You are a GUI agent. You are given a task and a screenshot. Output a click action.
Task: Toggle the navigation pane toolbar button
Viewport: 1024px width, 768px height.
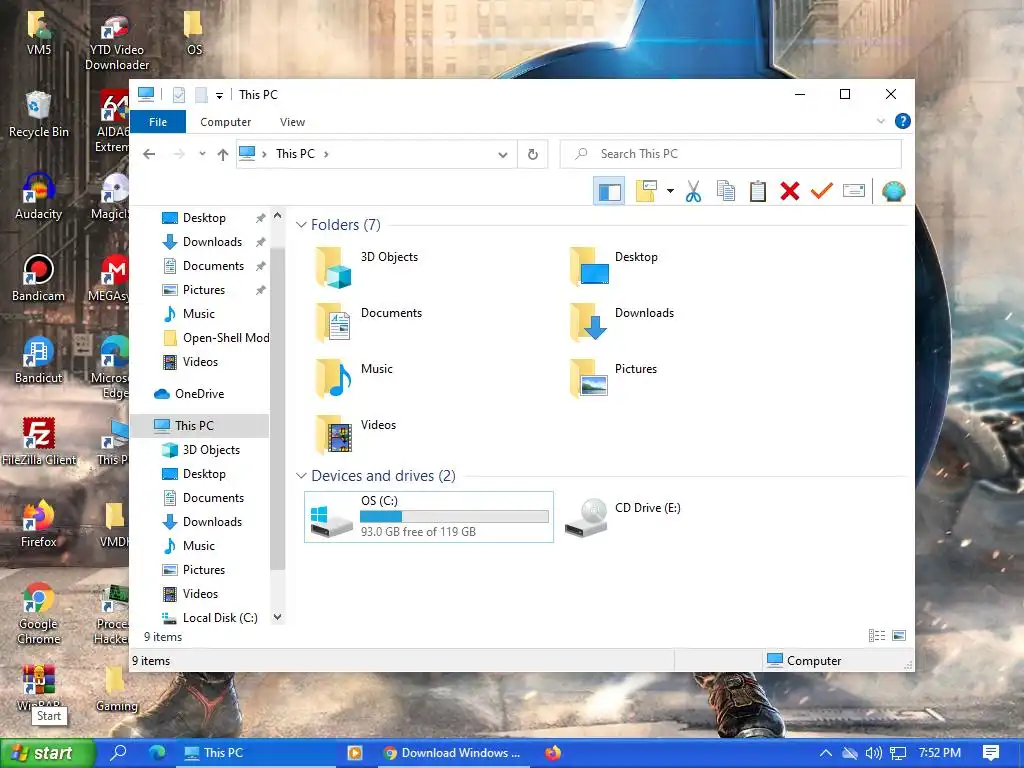(x=609, y=191)
